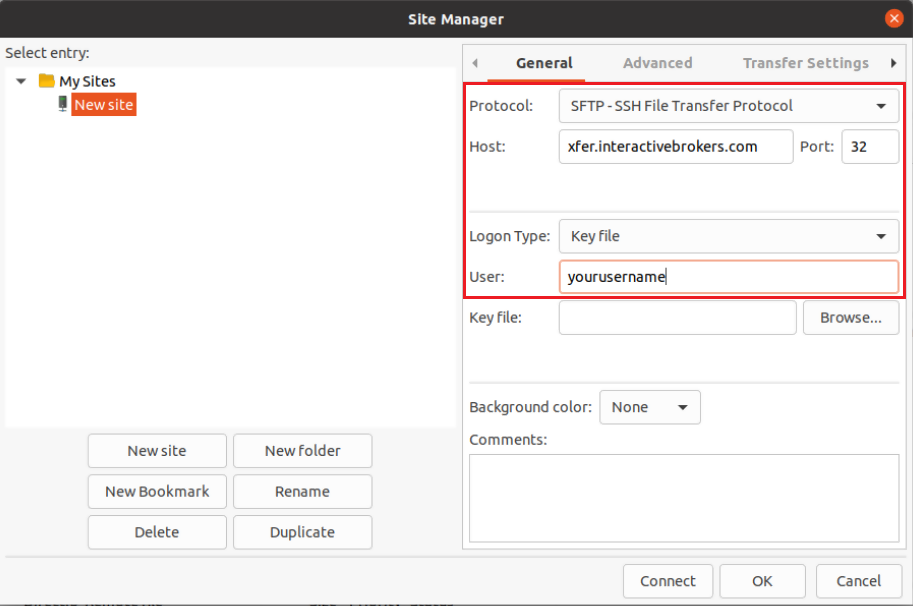913x606 pixels.
Task: Click the server icon beside New site
Action: point(62,104)
